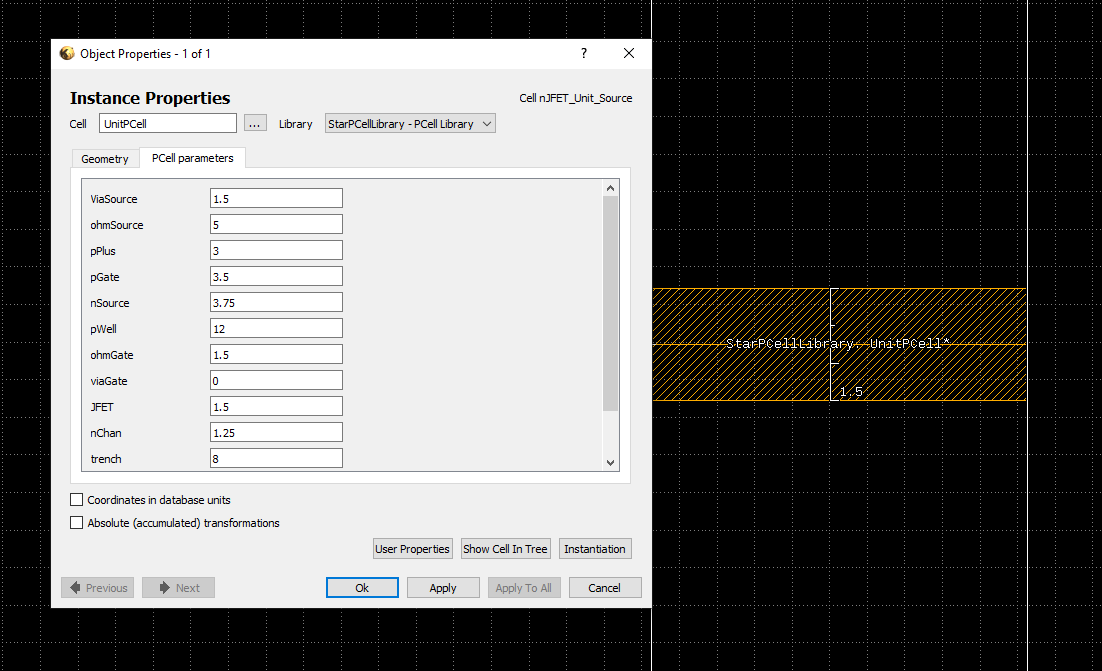
Task: Open cell browser with the ellipsis button
Action: [x=255, y=123]
